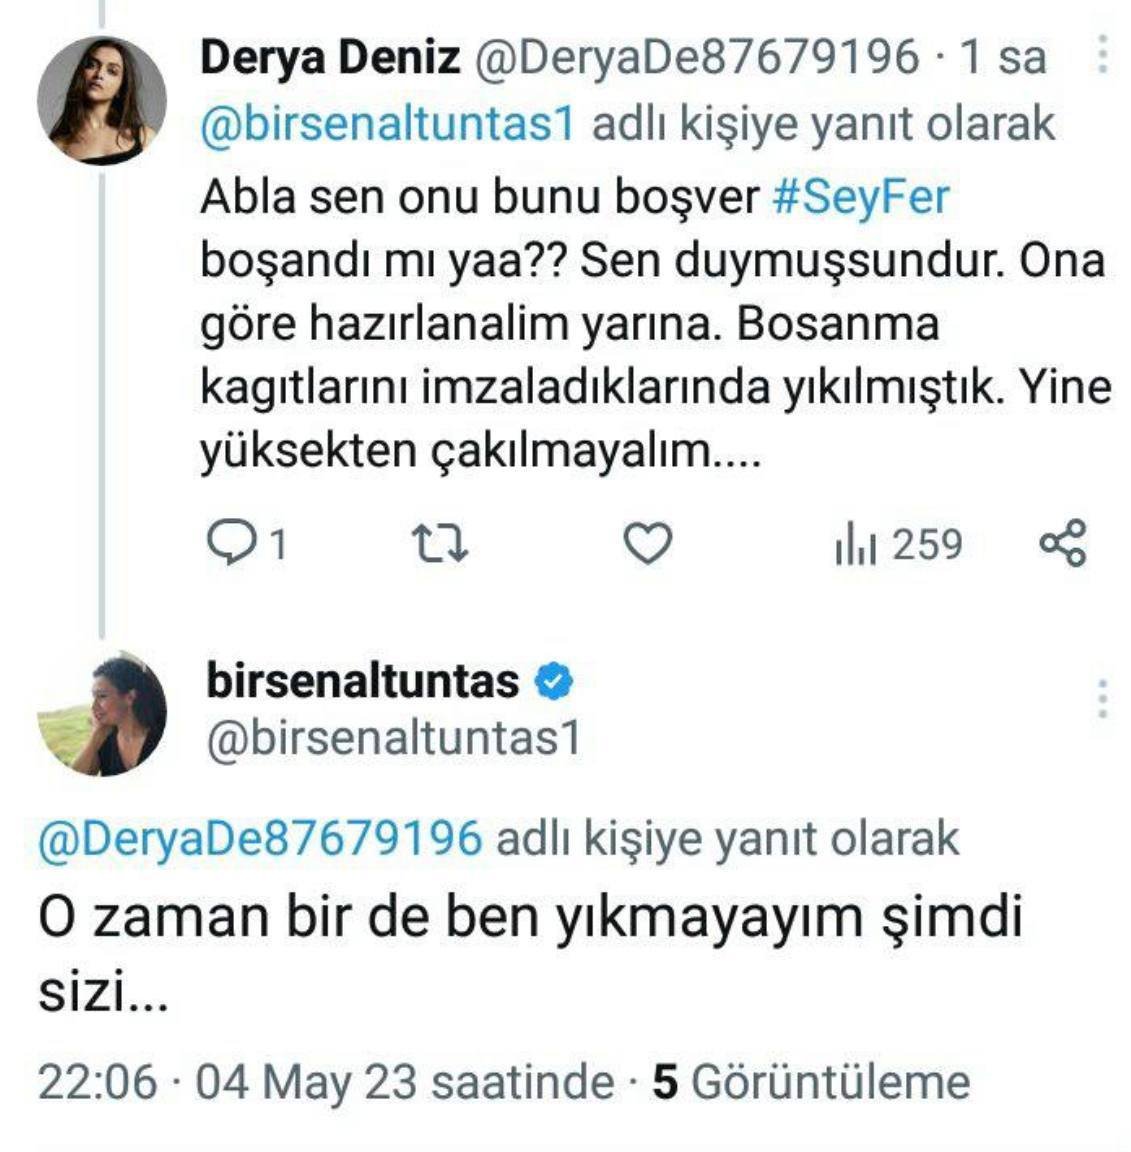Like Derya Deniz's tweet with the heart icon

(x=647, y=544)
